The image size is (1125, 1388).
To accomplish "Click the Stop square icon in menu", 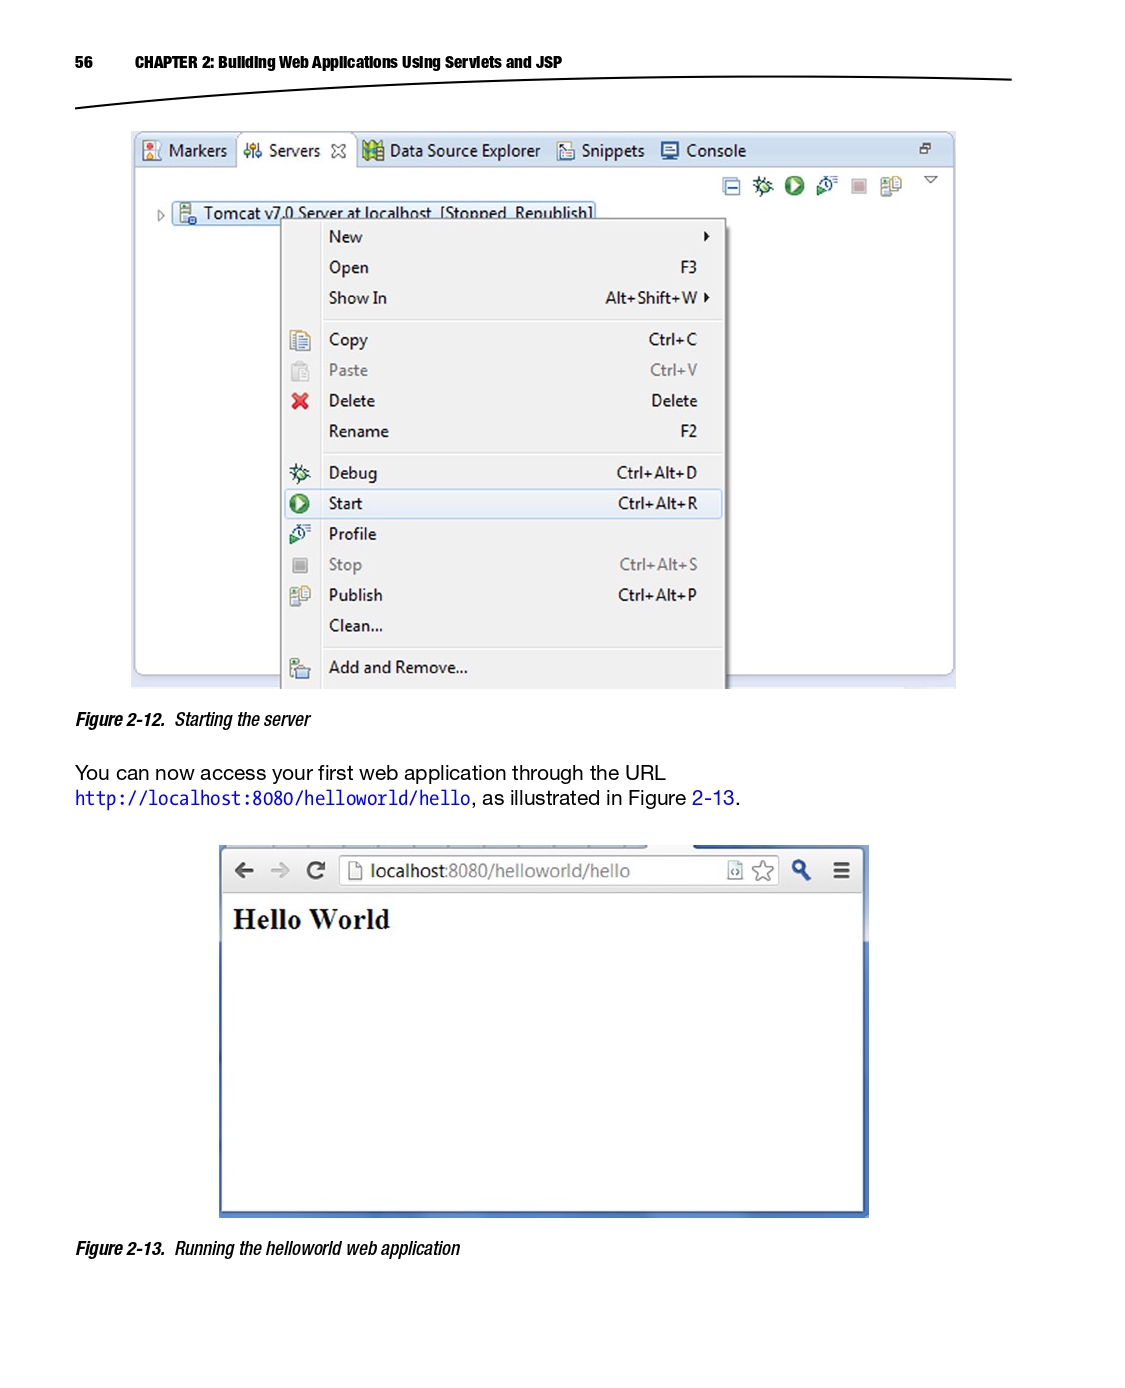I will 300,566.
